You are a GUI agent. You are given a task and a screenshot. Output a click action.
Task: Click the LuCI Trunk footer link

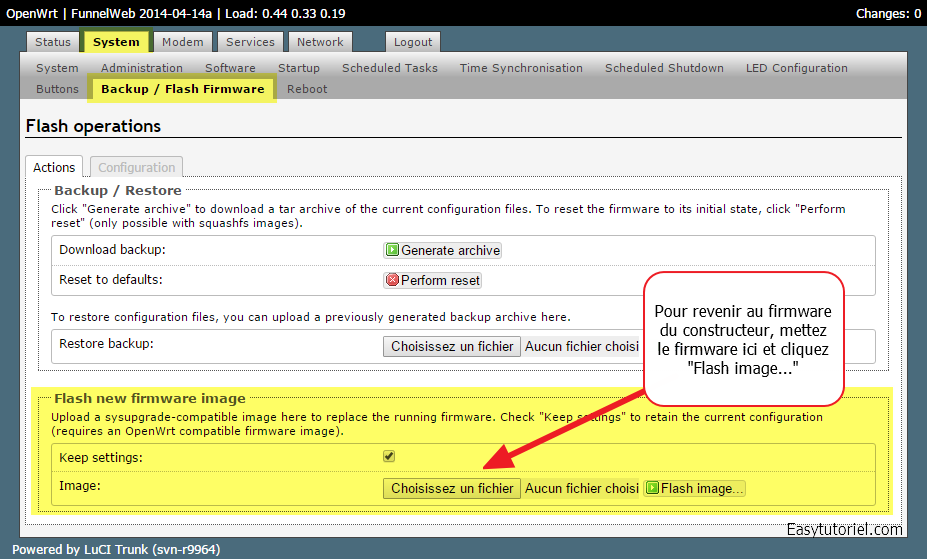tap(116, 550)
